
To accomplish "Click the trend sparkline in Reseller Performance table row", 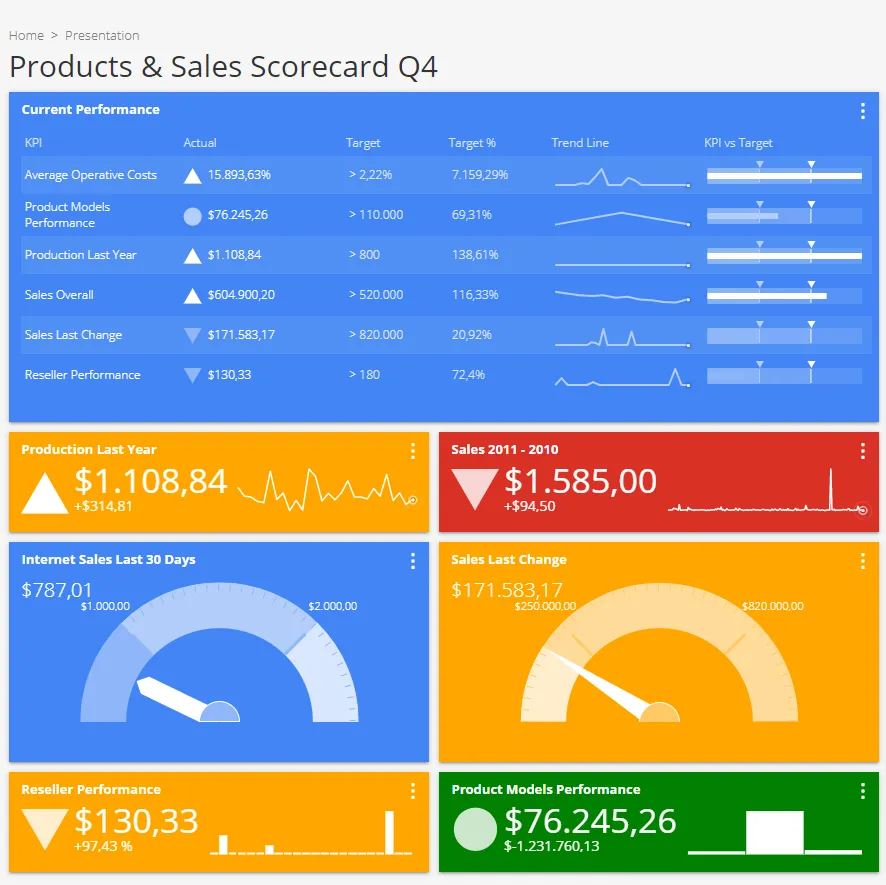I will (622, 378).
